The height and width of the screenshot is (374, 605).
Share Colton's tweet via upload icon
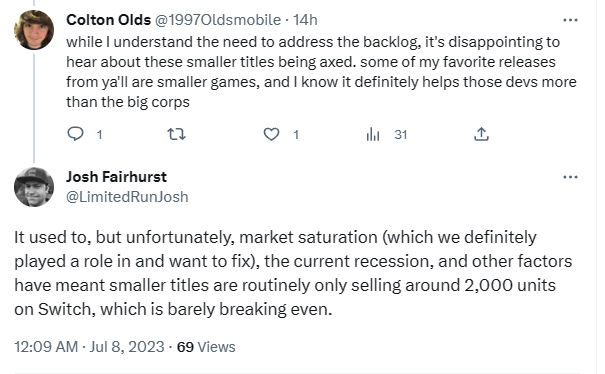pyautogui.click(x=481, y=134)
